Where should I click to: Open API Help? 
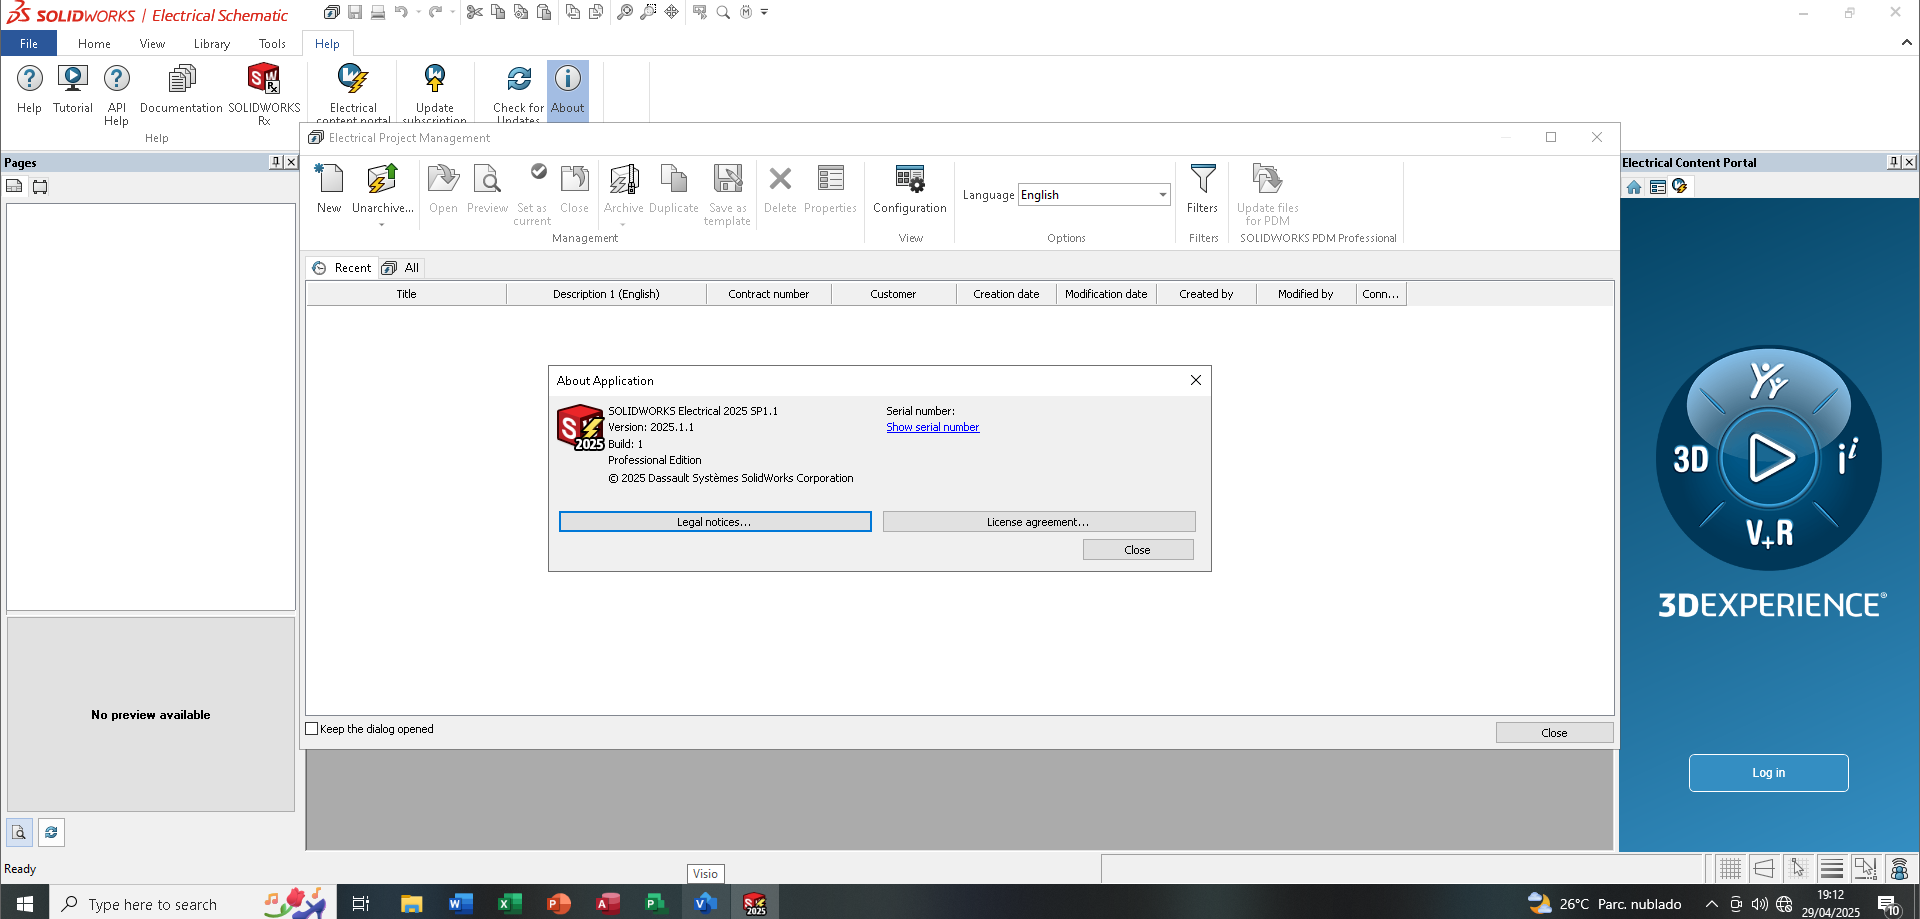click(x=116, y=78)
